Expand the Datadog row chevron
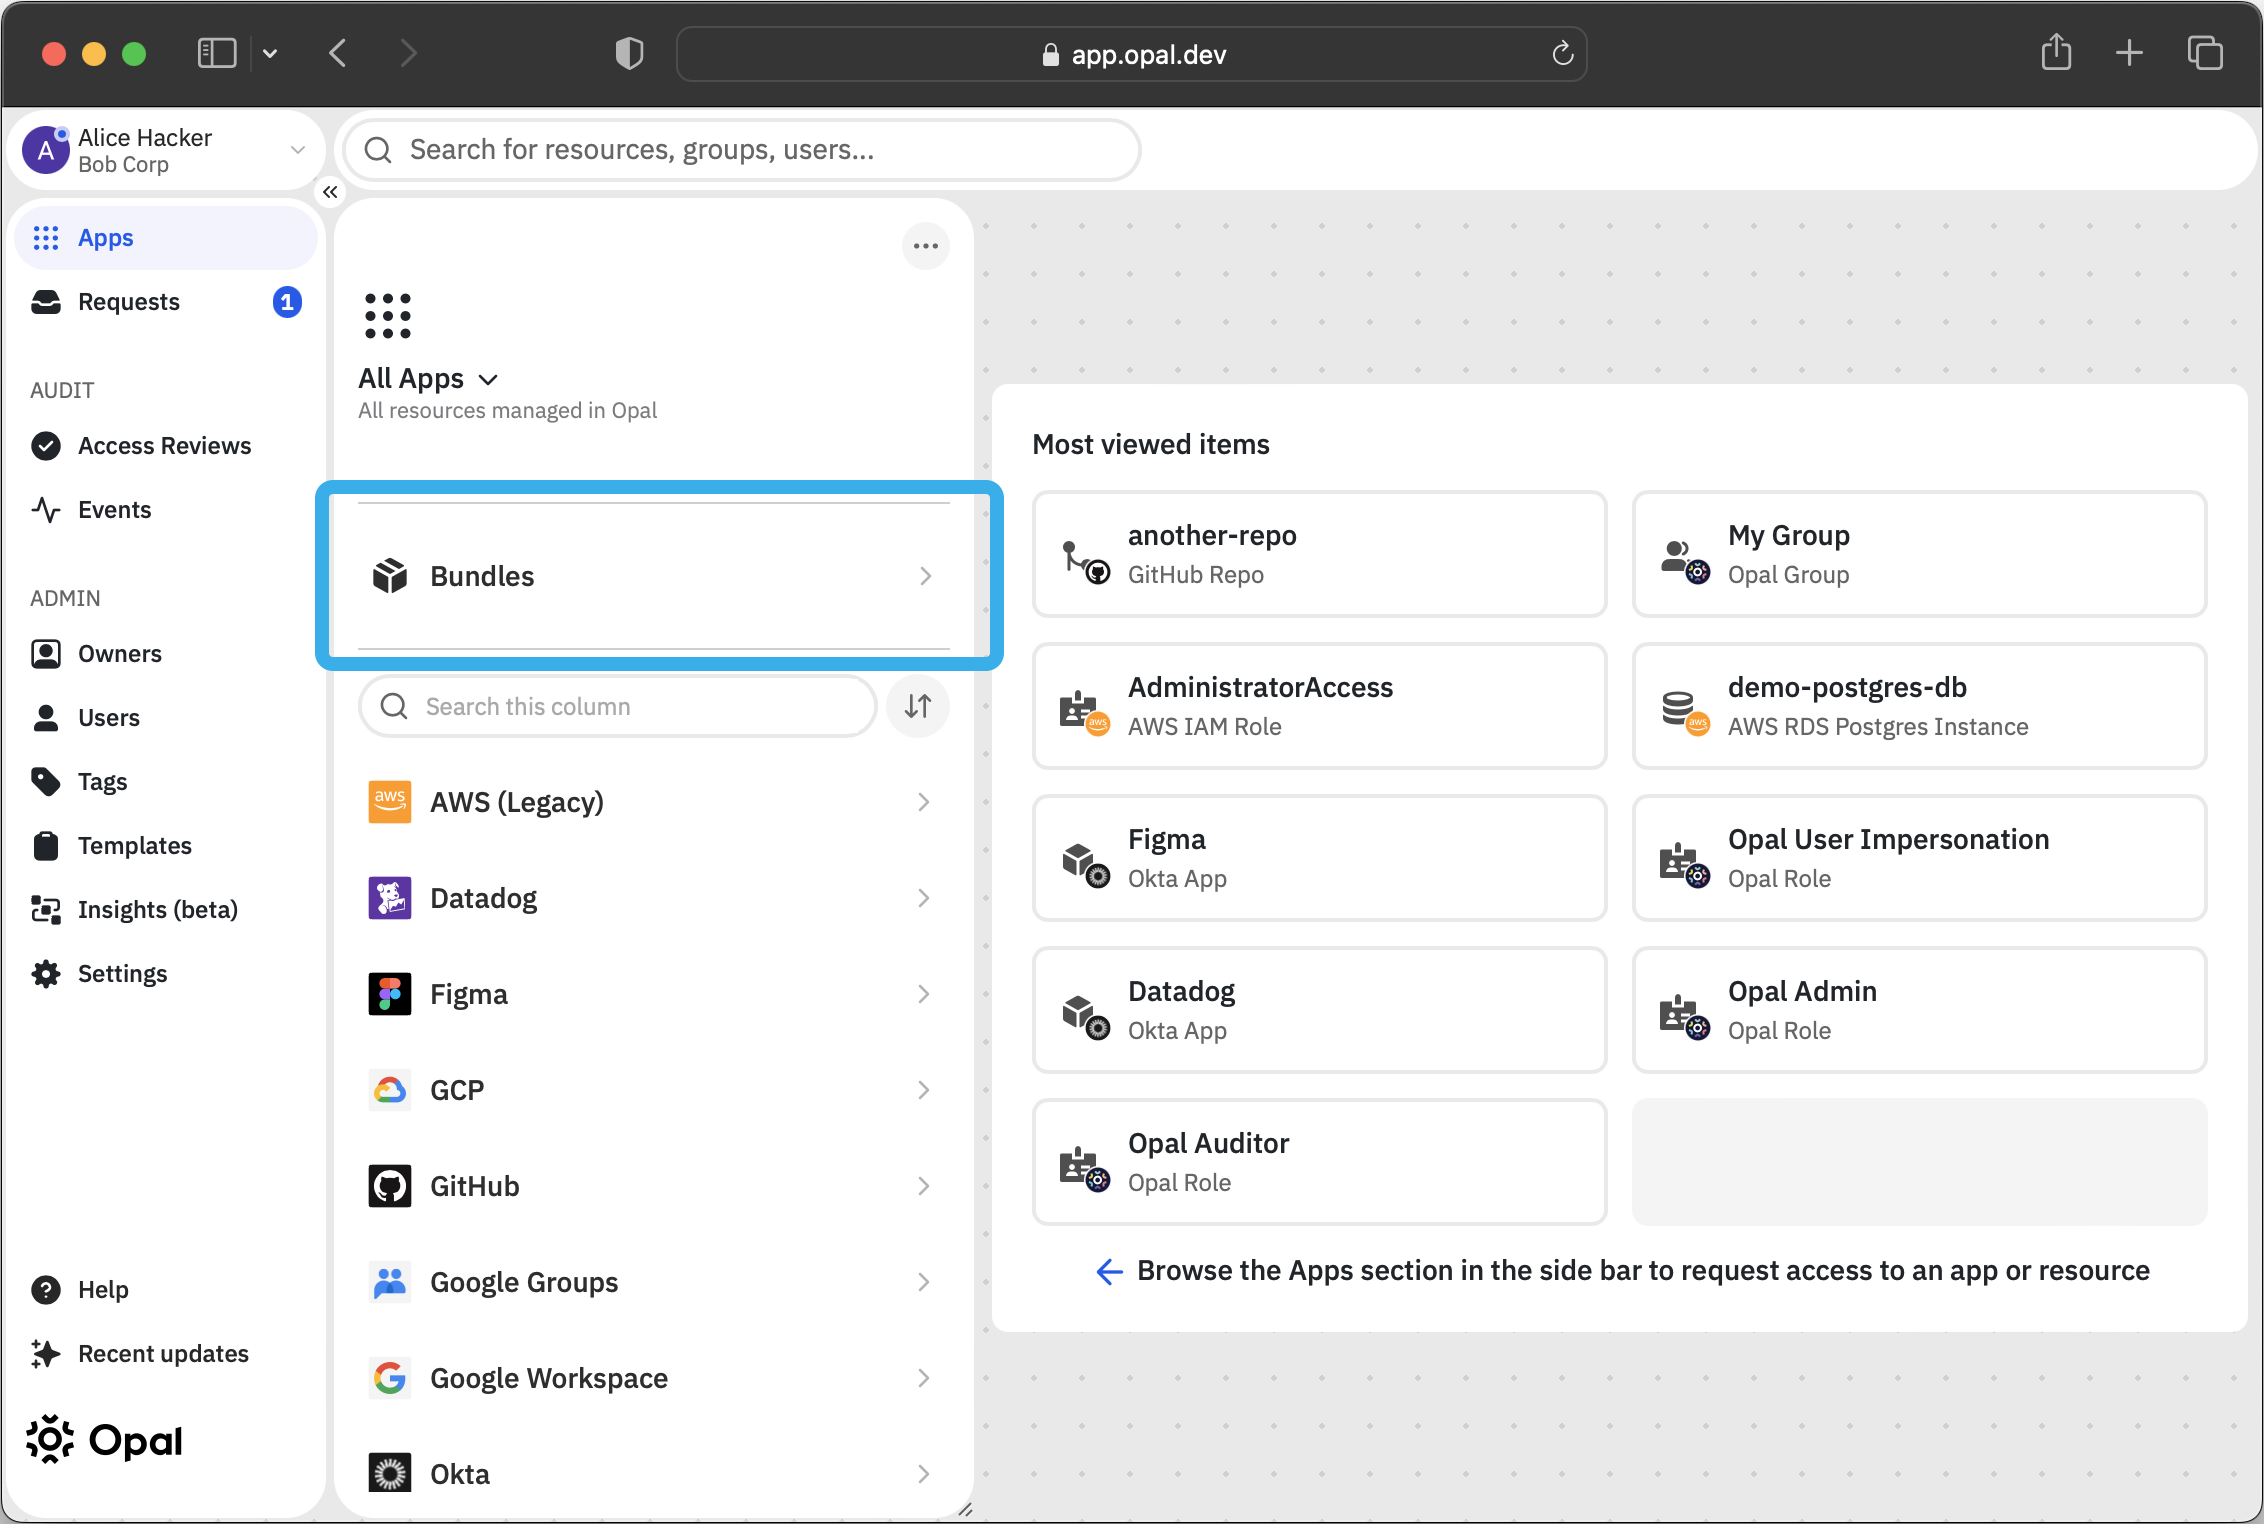This screenshot has width=2264, height=1524. pyautogui.click(x=924, y=898)
